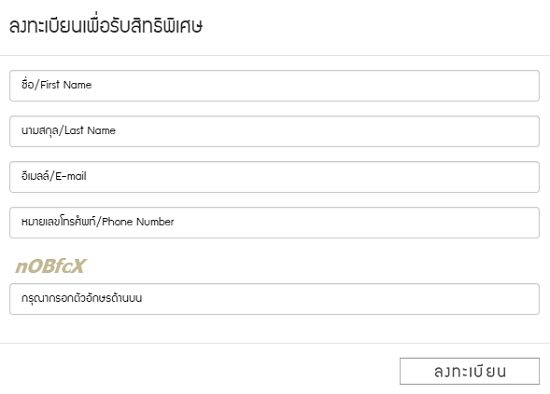Click the "E-mail" placeholder text
Viewport: 550px width, 394px height.
tap(71, 176)
